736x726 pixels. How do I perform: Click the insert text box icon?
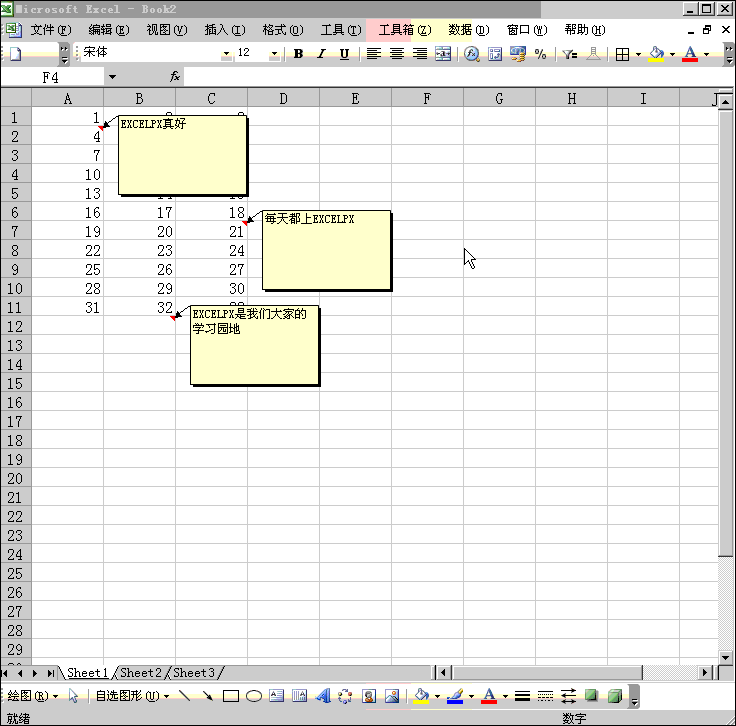click(277, 696)
